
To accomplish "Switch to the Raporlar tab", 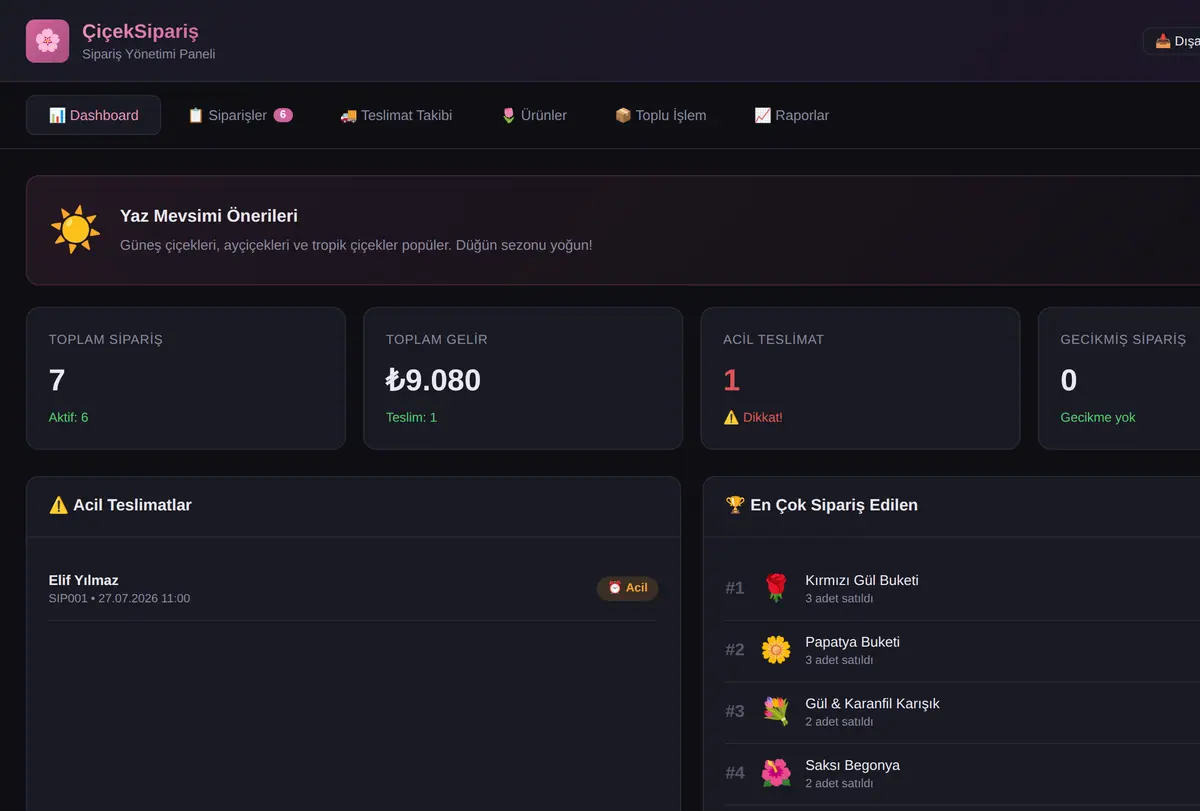I will click(791, 115).
